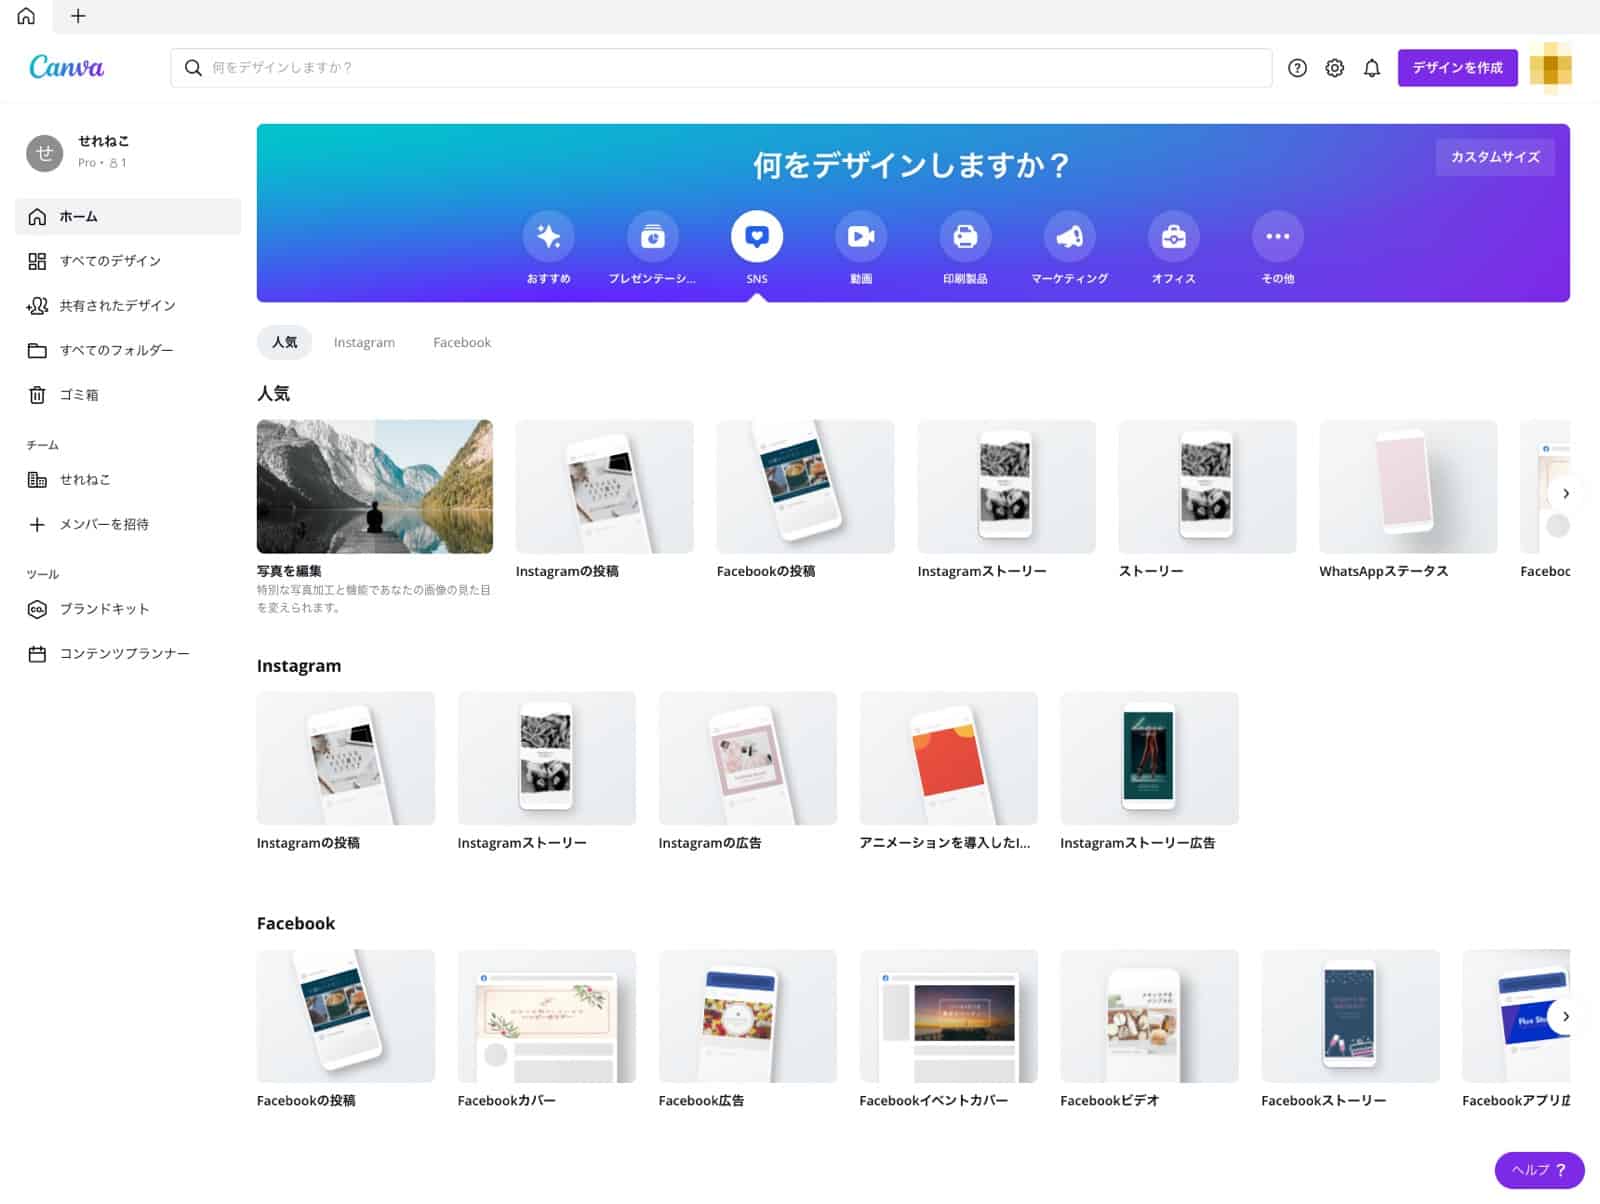Open the Facebook広告 thumbnail

pyautogui.click(x=748, y=1016)
